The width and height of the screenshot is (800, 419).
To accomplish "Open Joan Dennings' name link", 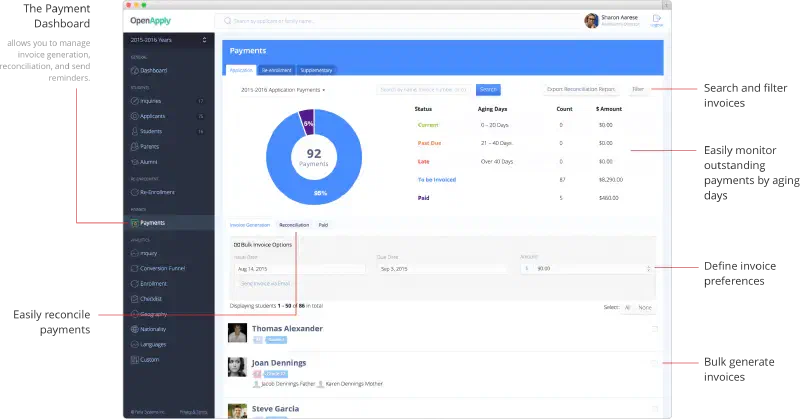I will (x=279, y=363).
